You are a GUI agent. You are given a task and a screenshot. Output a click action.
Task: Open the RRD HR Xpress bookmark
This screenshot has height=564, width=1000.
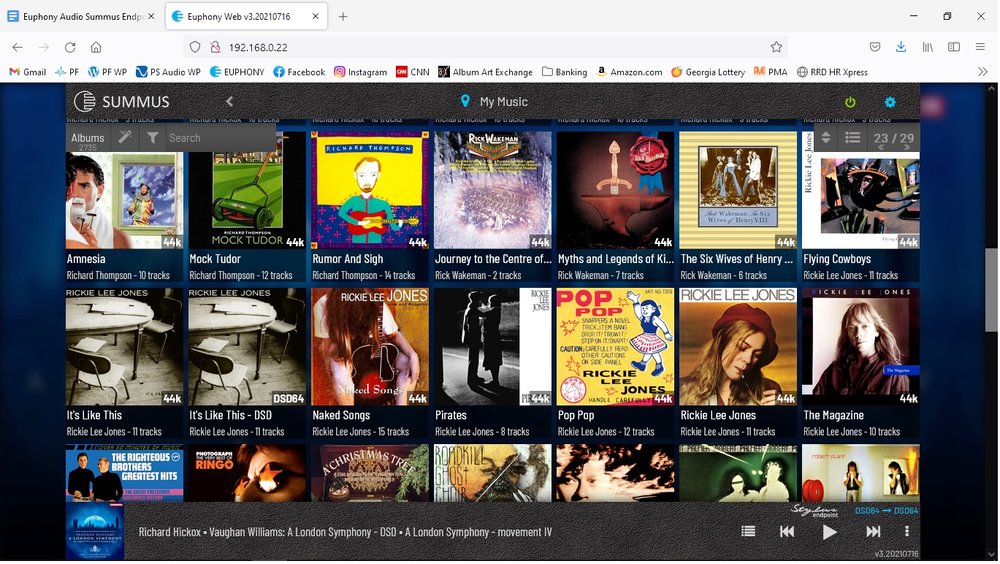[x=832, y=72]
